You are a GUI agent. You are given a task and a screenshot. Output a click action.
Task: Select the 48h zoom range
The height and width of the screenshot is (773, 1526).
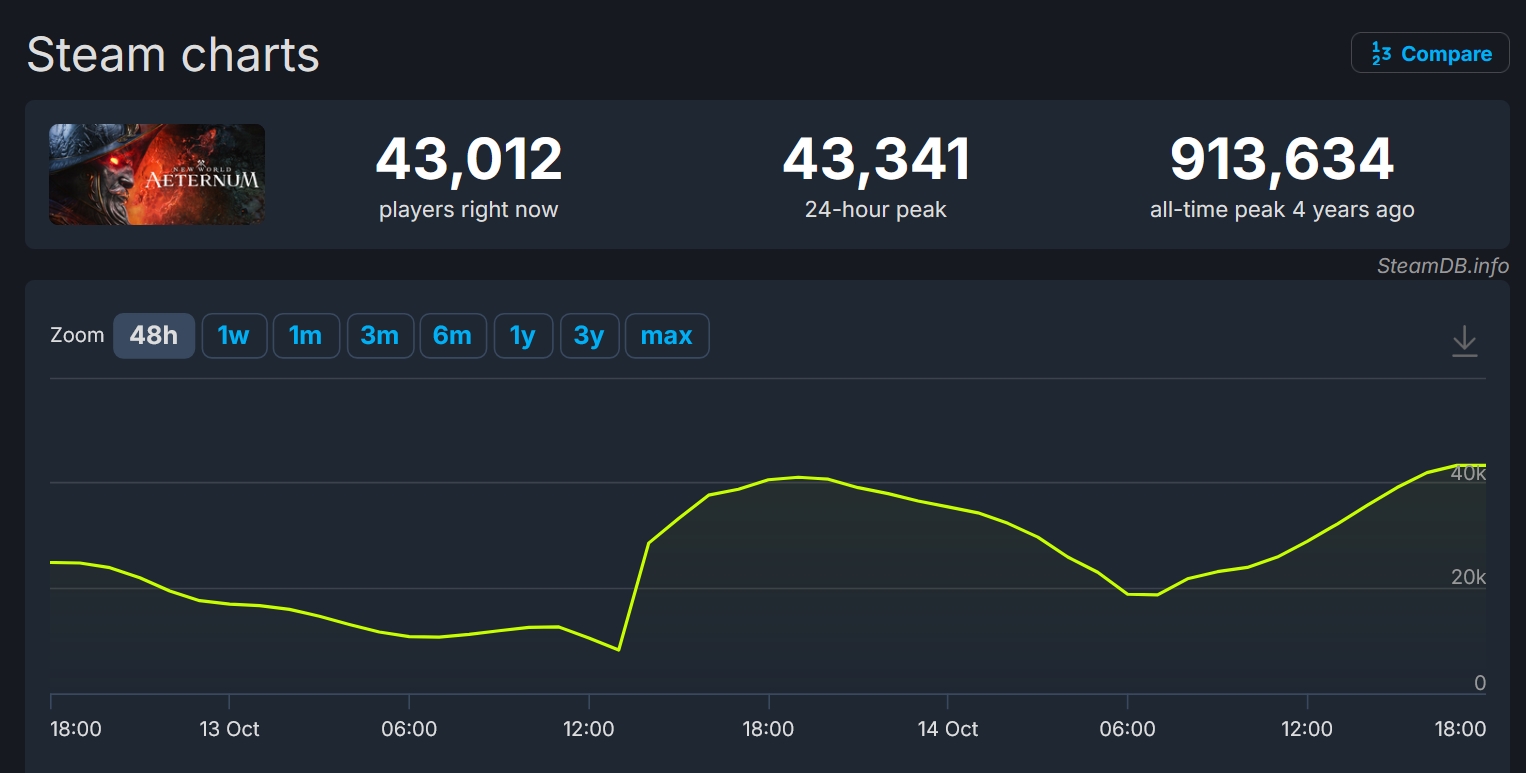(153, 336)
